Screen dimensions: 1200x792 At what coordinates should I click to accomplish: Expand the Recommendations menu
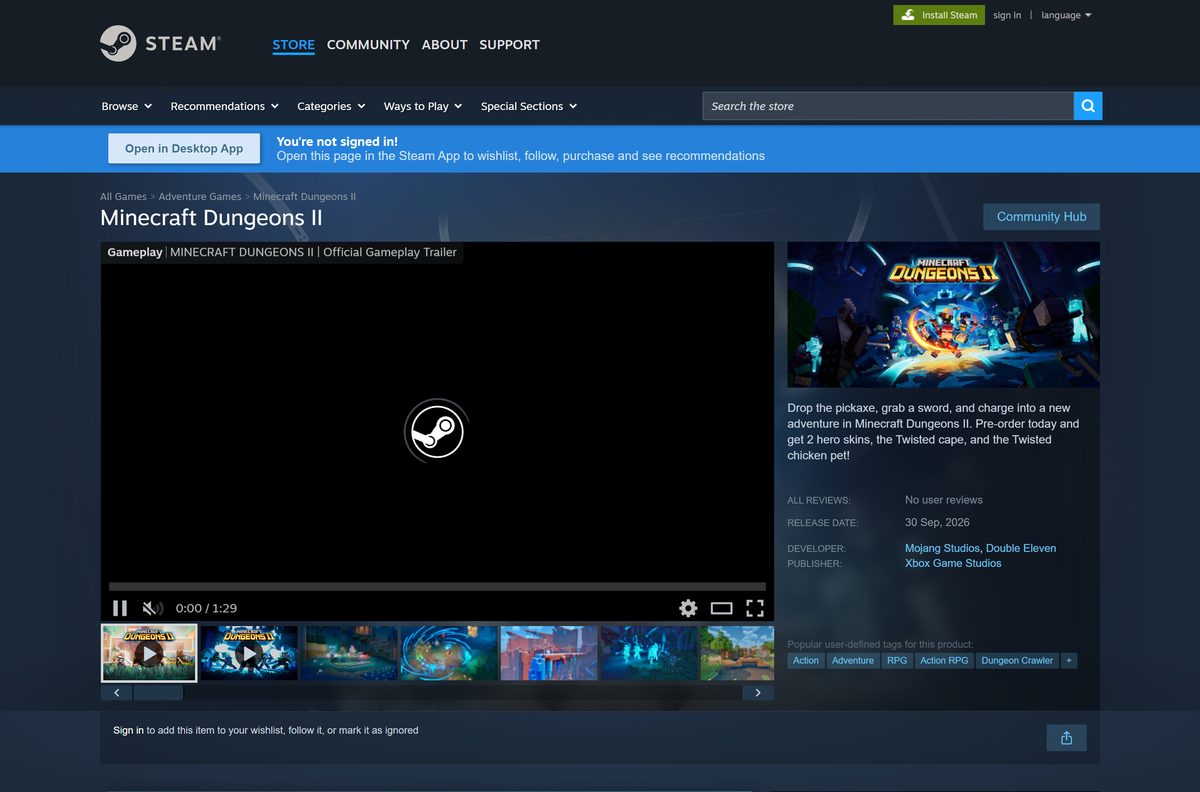[224, 106]
